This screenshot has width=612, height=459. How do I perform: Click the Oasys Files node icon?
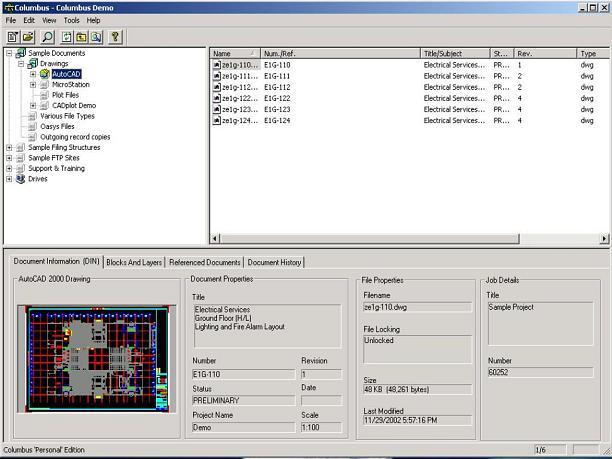click(32, 126)
